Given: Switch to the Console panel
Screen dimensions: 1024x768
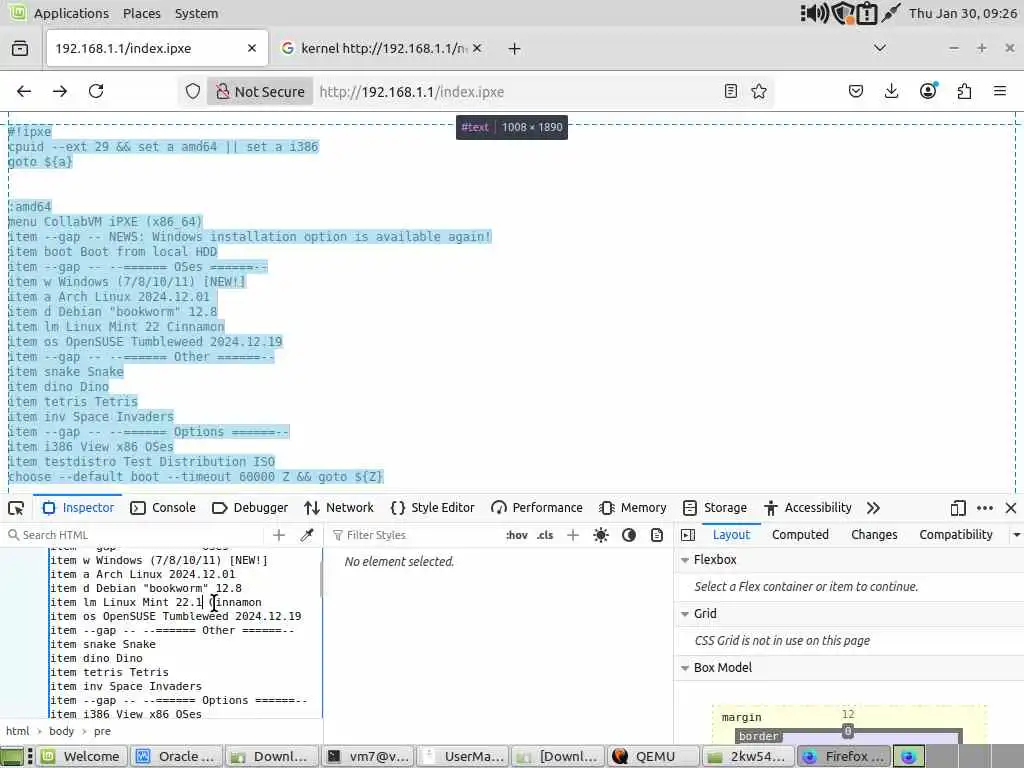Looking at the screenshot, I should pyautogui.click(x=163, y=508).
